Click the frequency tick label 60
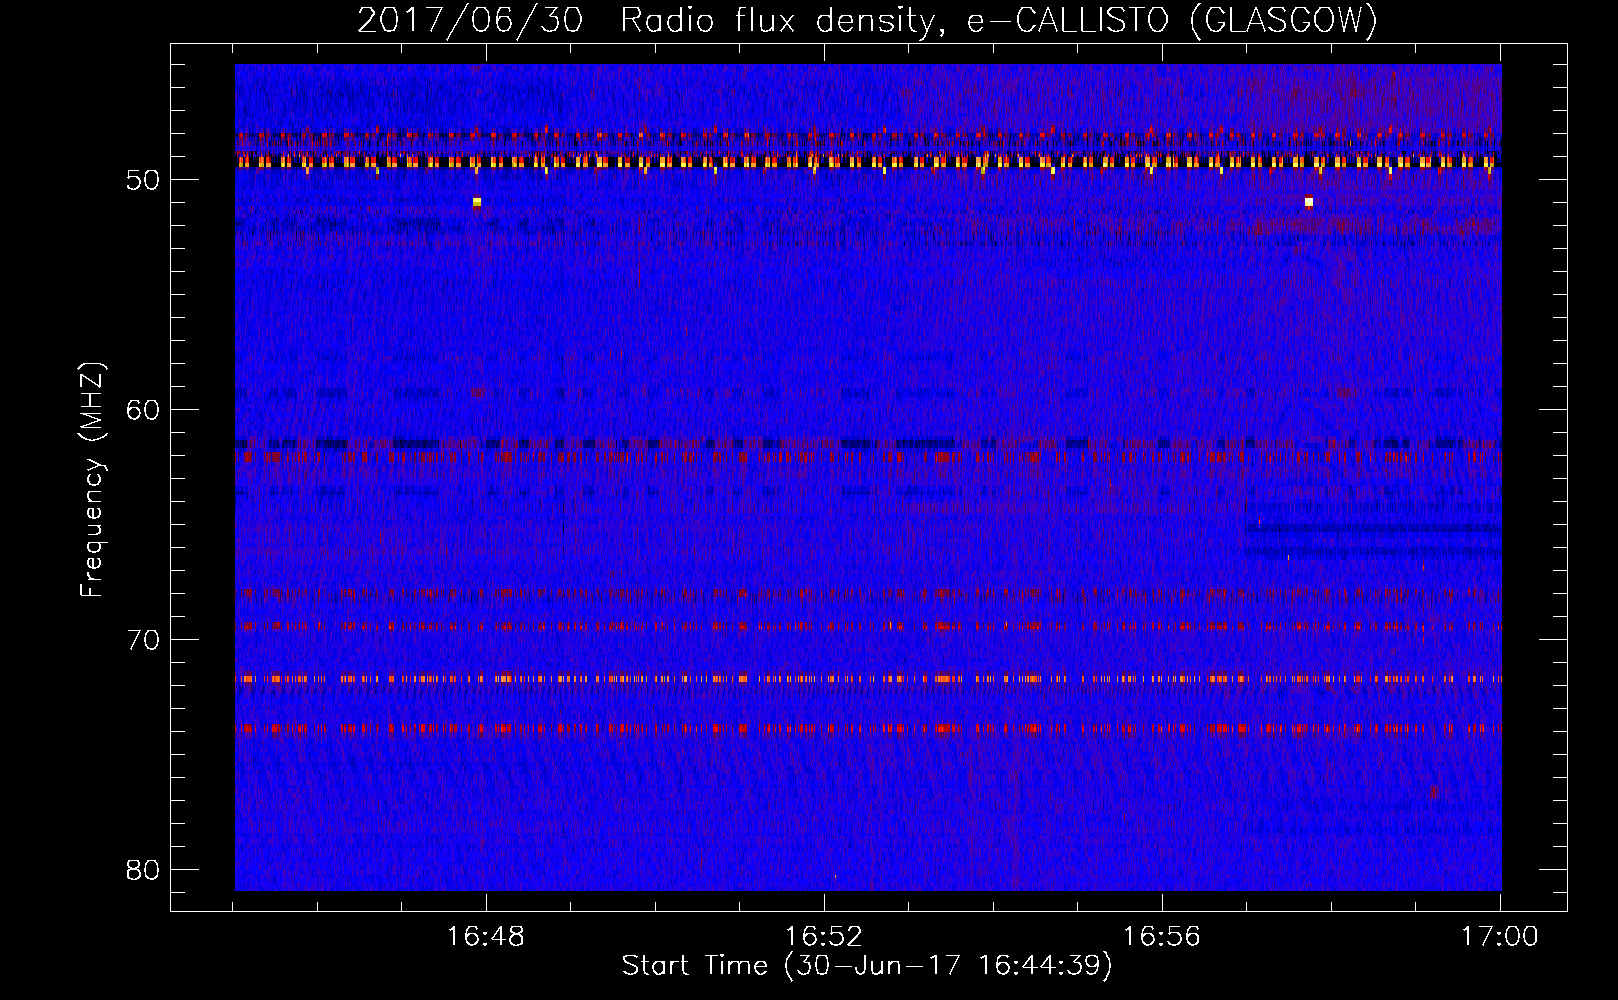The height and width of the screenshot is (1000, 1618). [x=144, y=410]
